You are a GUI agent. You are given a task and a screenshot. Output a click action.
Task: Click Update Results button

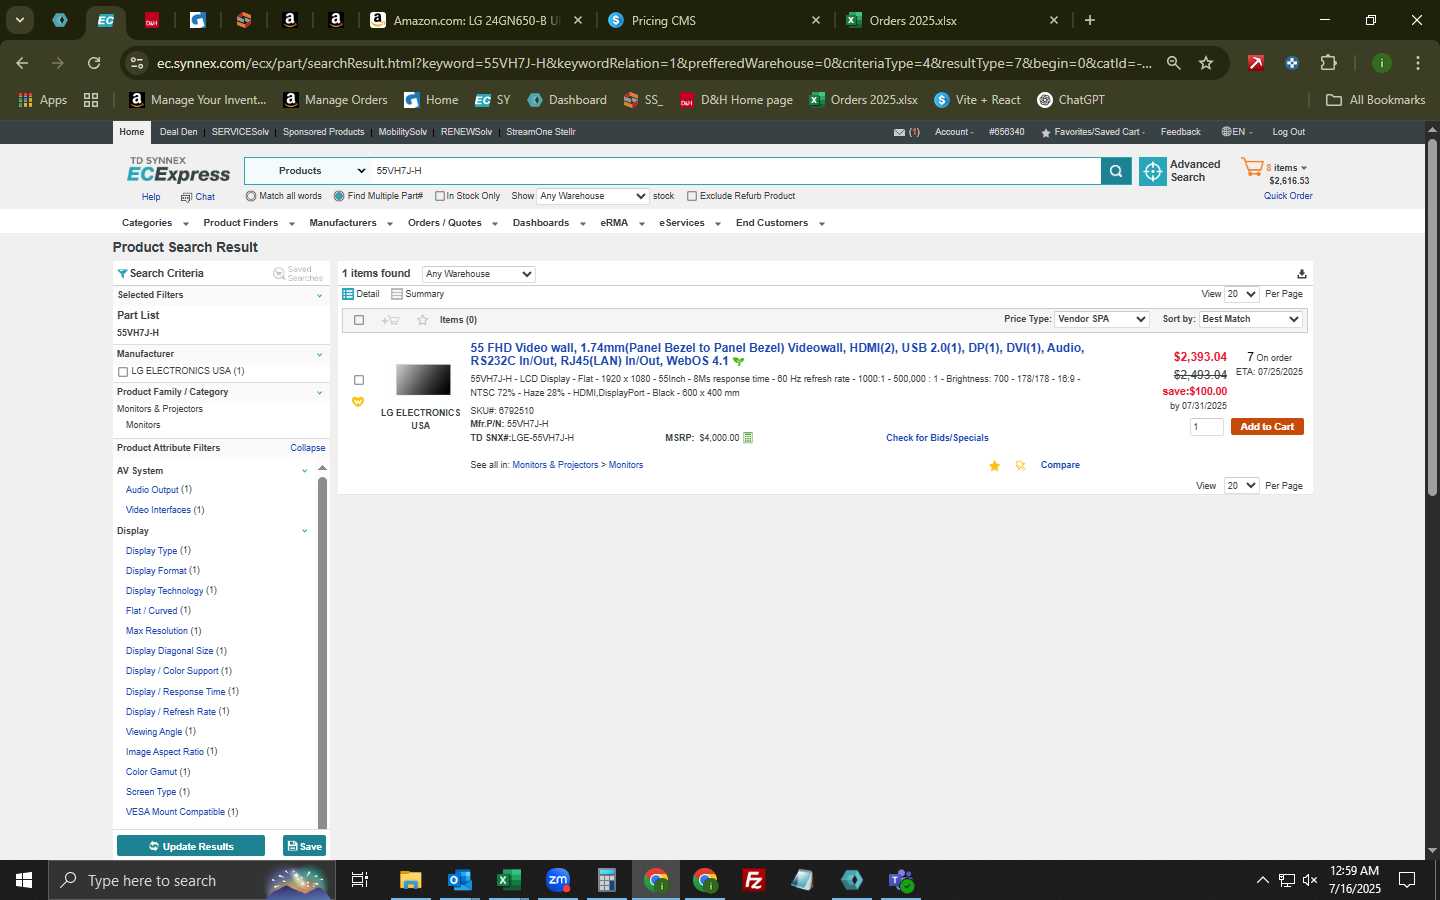point(191,846)
